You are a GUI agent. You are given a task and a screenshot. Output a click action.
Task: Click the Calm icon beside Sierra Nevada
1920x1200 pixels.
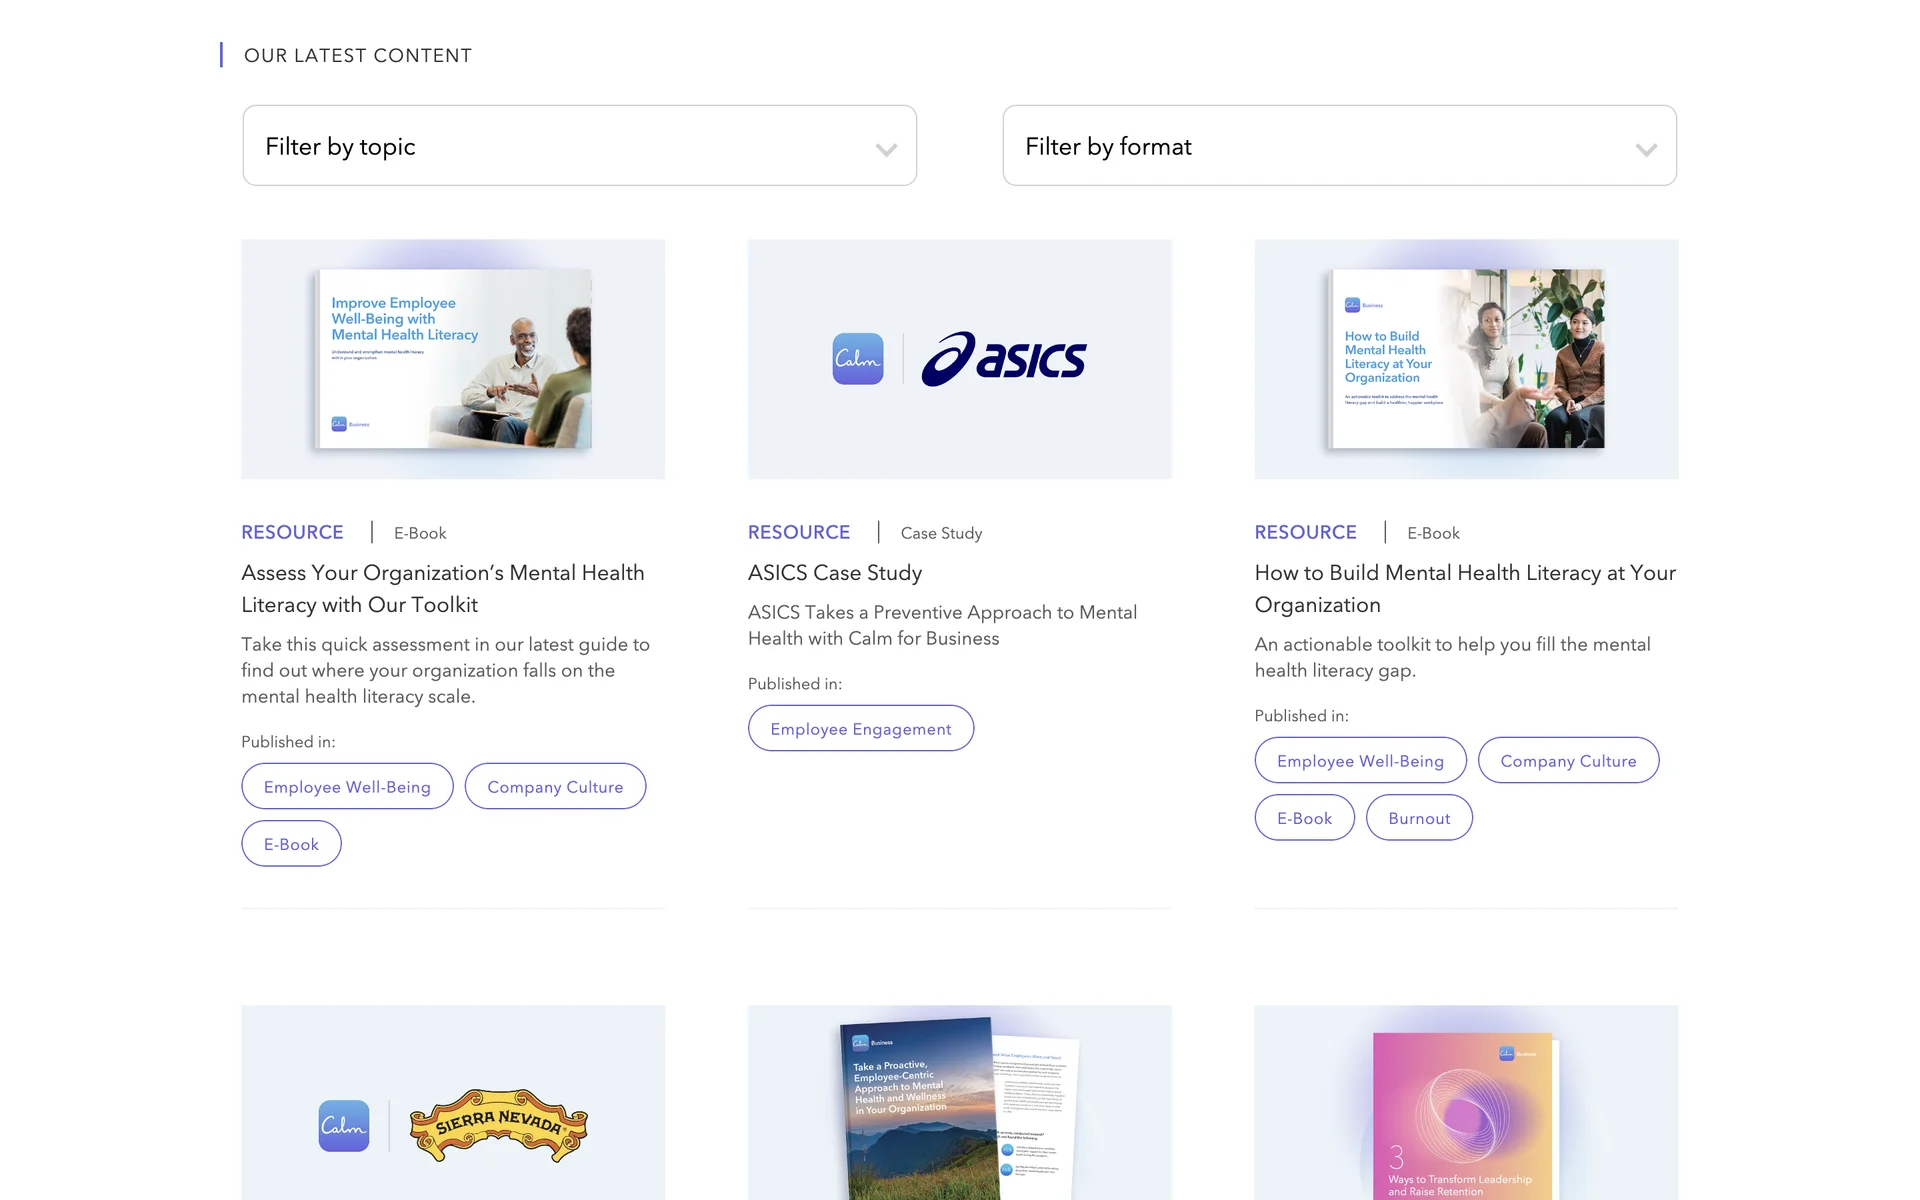coord(344,1126)
